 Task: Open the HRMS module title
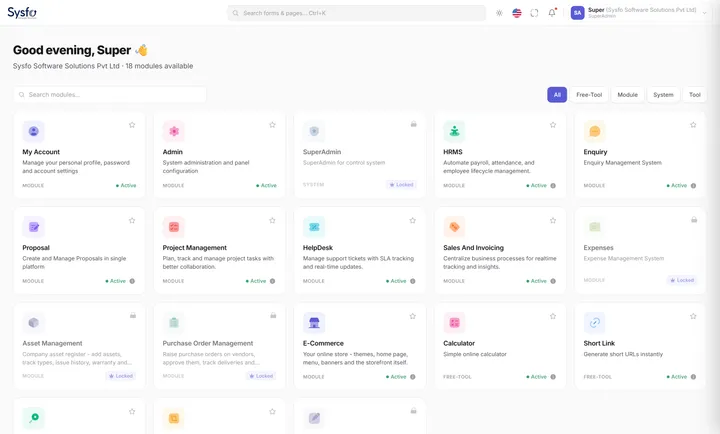[453, 152]
